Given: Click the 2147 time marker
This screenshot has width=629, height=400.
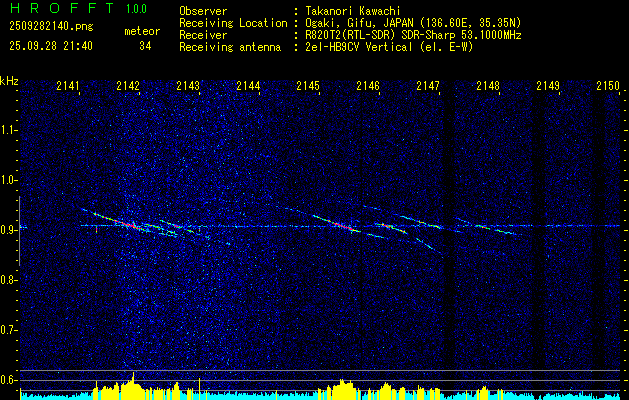Looking at the screenshot, I should (x=428, y=85).
